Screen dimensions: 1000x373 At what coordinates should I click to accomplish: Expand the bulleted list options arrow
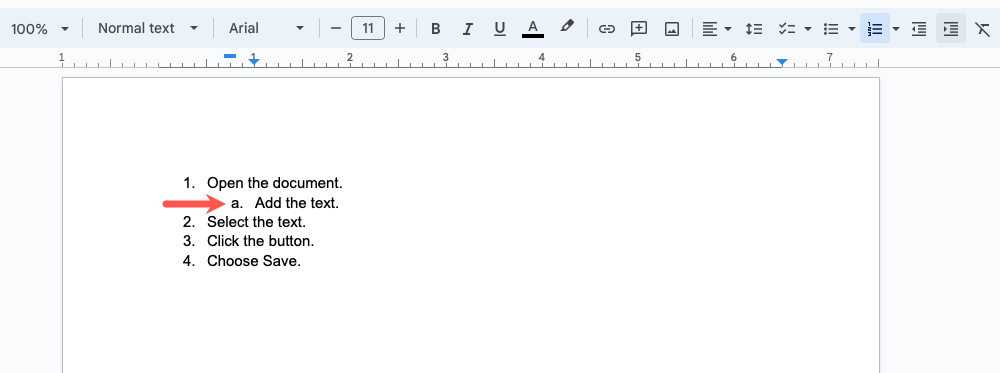852,29
